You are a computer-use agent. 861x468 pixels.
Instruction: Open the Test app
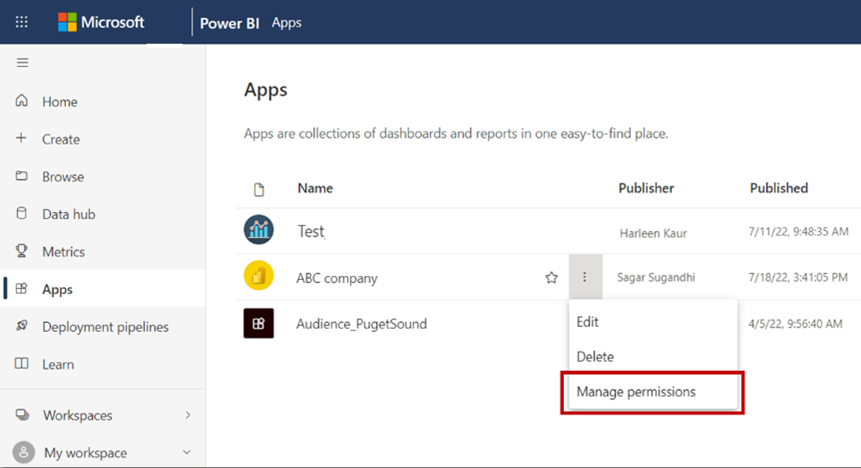(311, 231)
